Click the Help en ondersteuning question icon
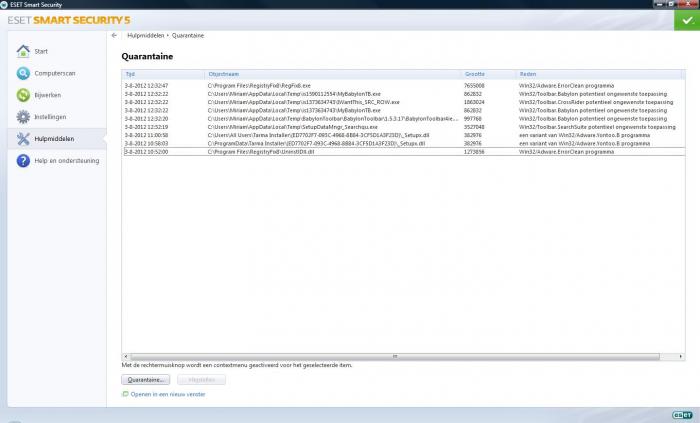The width and height of the screenshot is (700, 423). tap(23, 161)
